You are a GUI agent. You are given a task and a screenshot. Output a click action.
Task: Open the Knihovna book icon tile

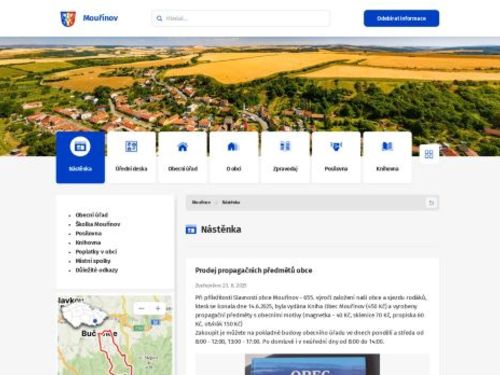coord(387,157)
